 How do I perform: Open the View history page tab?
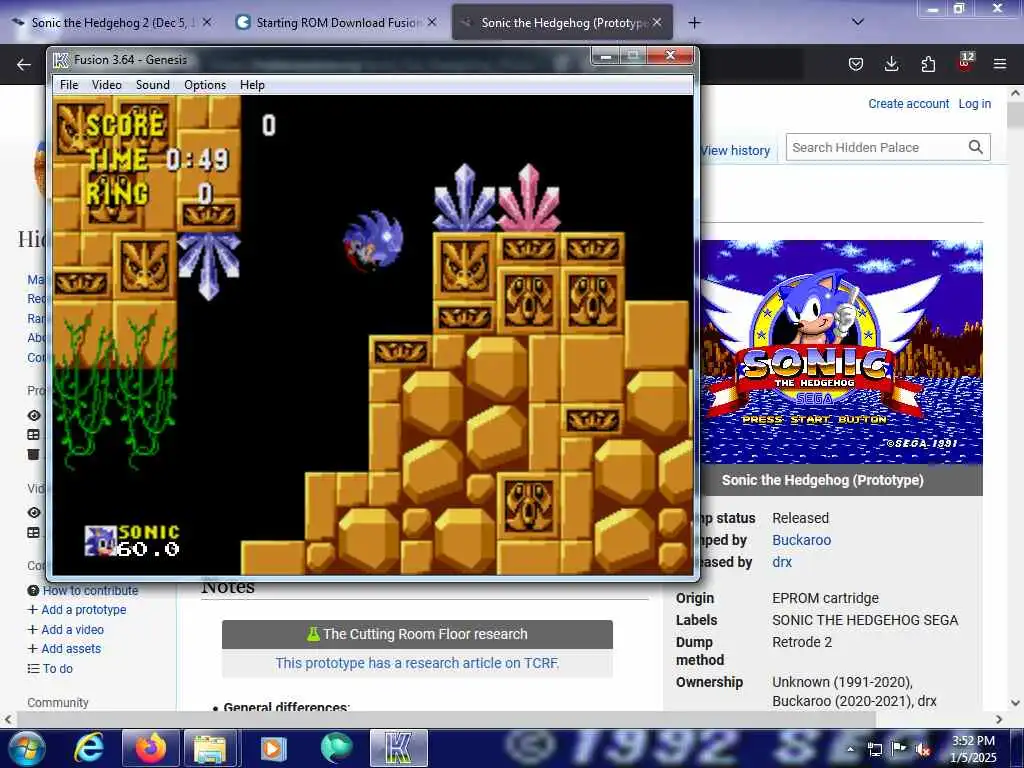tap(735, 151)
